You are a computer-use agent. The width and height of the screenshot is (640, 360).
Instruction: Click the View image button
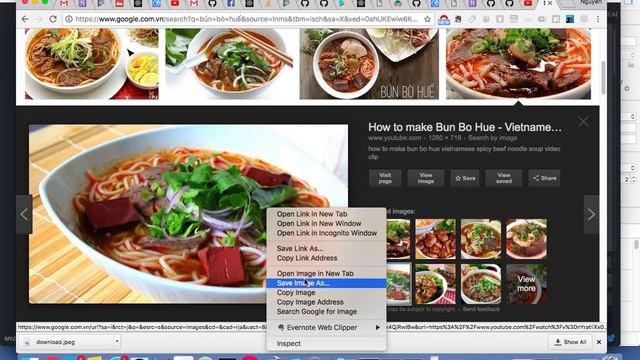[425, 178]
